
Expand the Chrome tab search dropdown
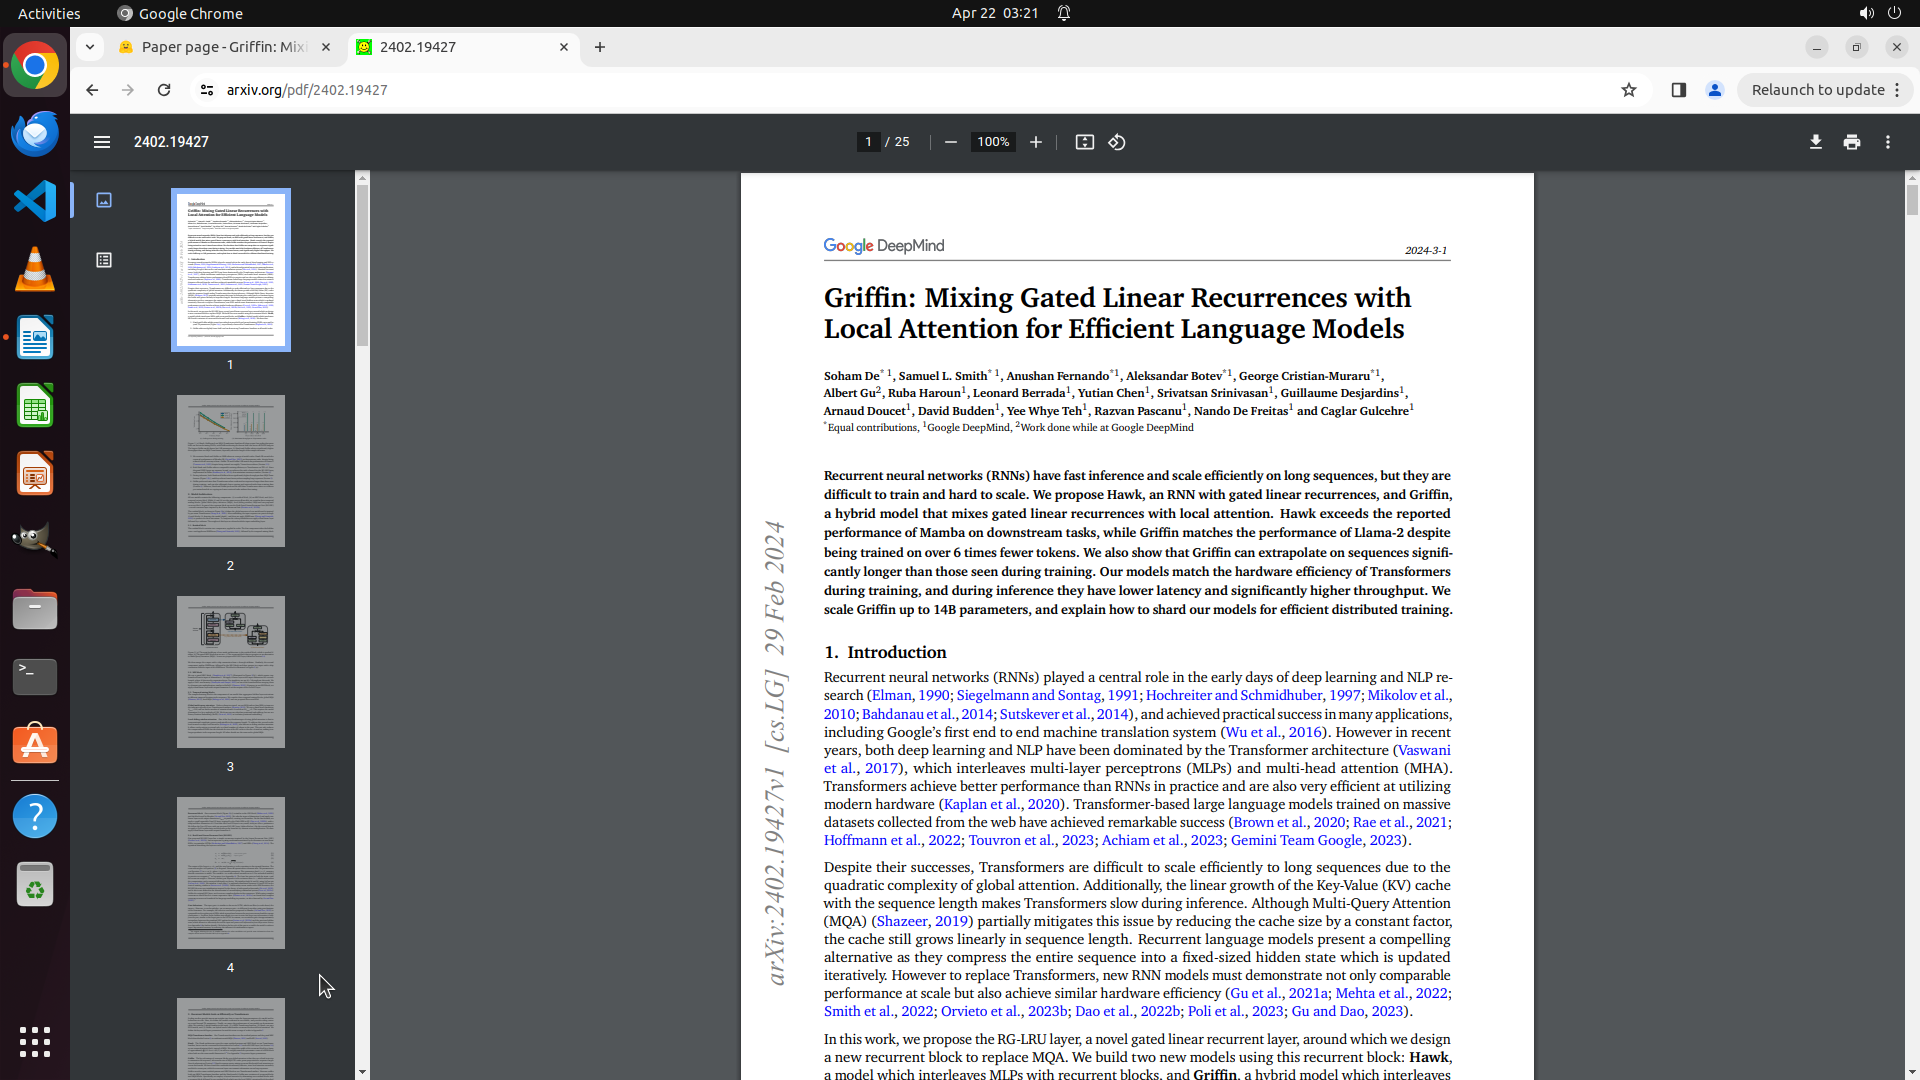90,47
